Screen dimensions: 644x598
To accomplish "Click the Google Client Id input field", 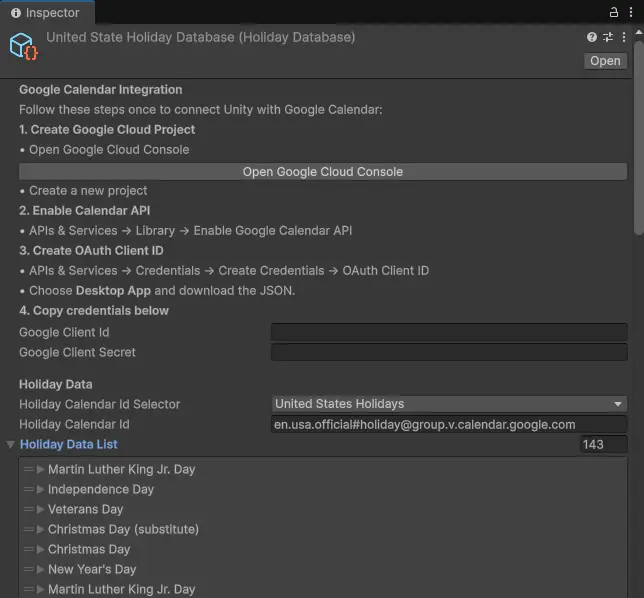I will click(449, 332).
